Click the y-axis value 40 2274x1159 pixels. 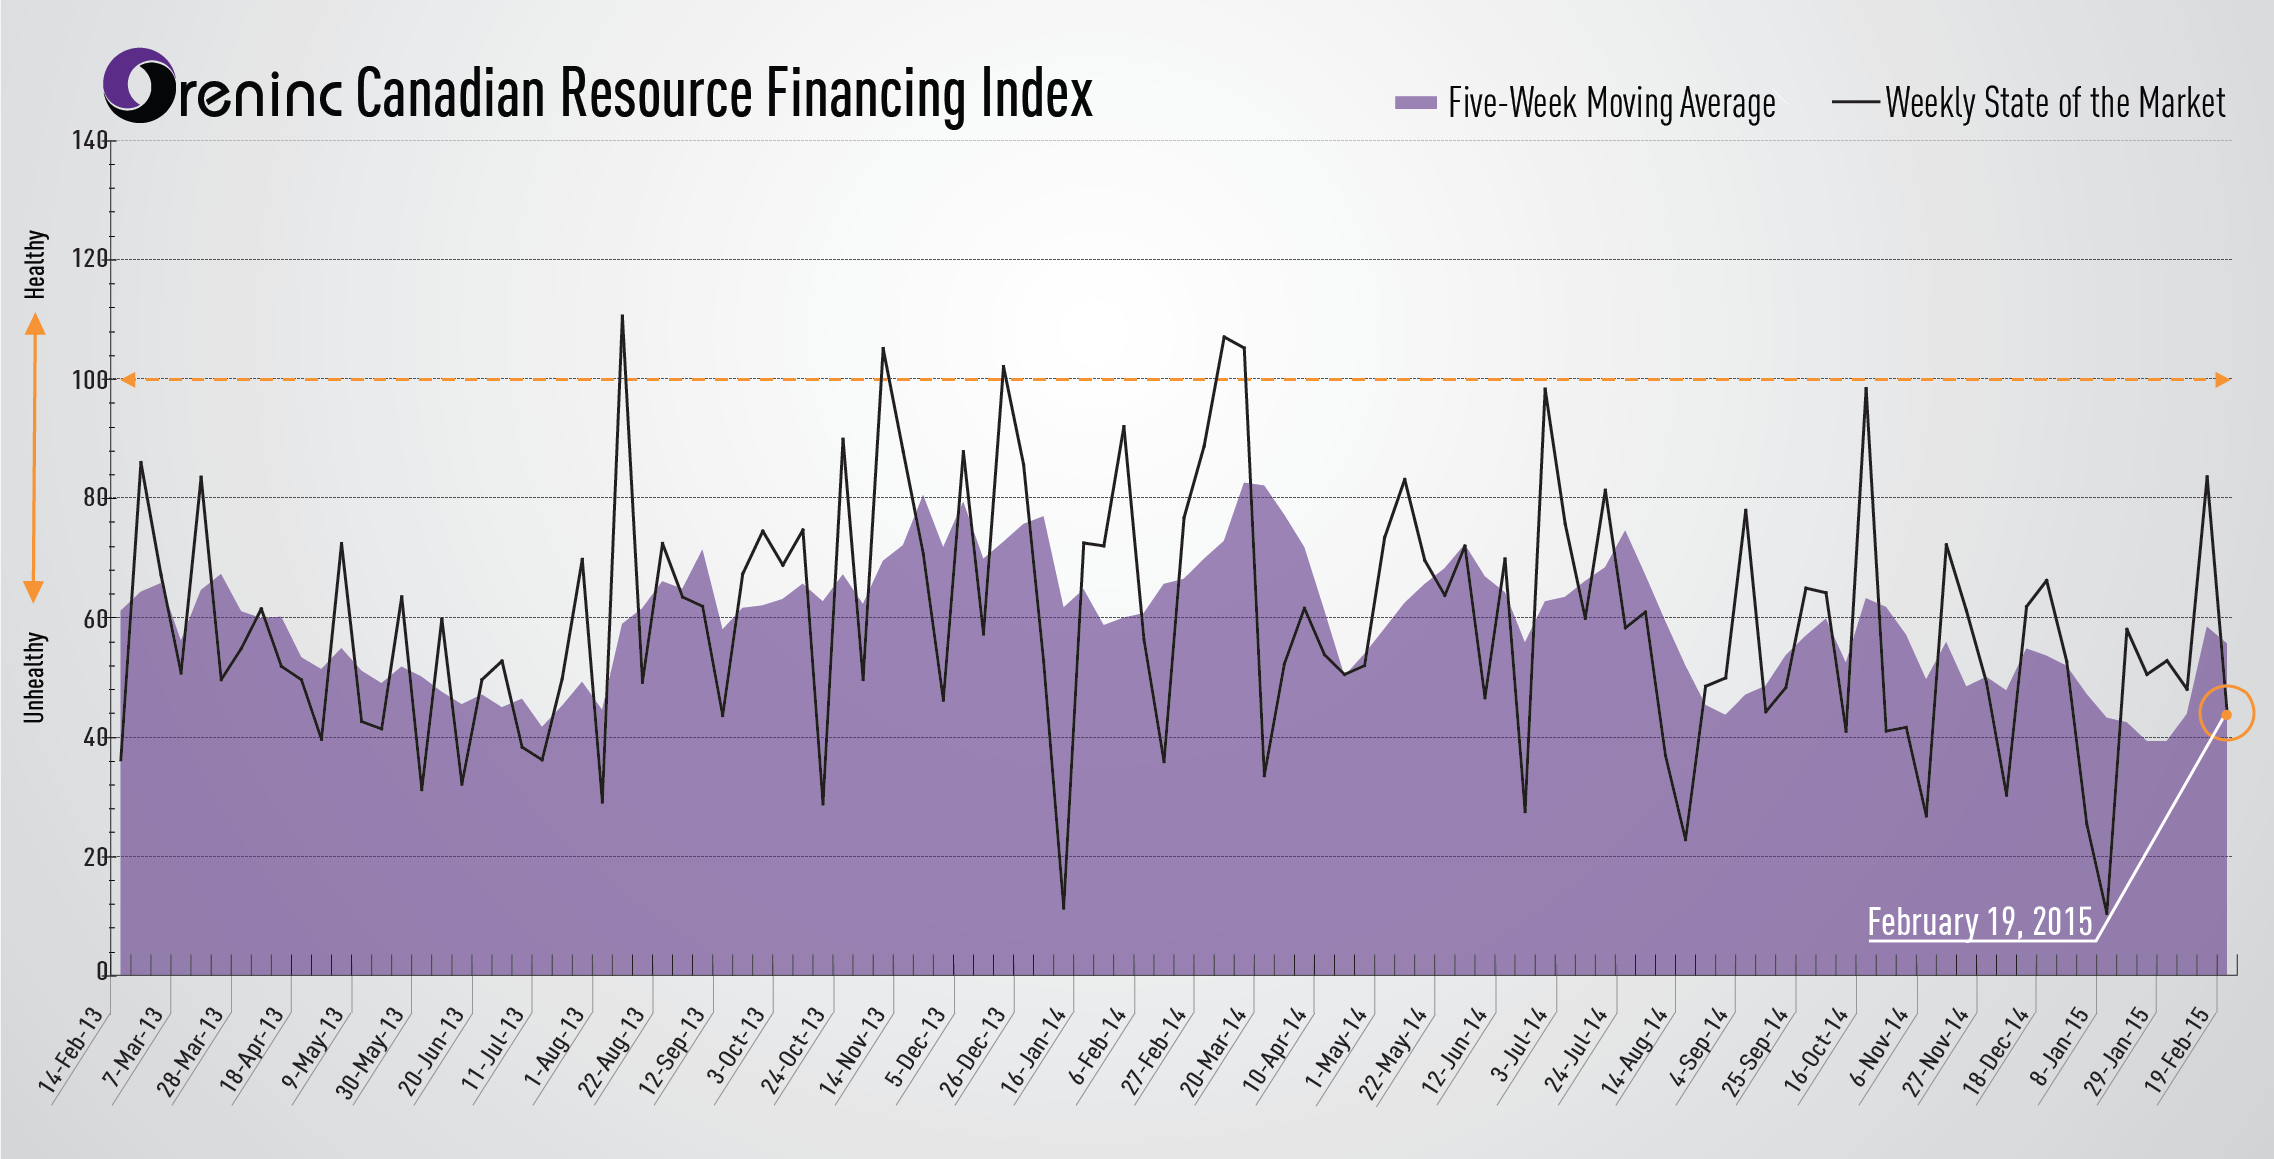coord(94,737)
